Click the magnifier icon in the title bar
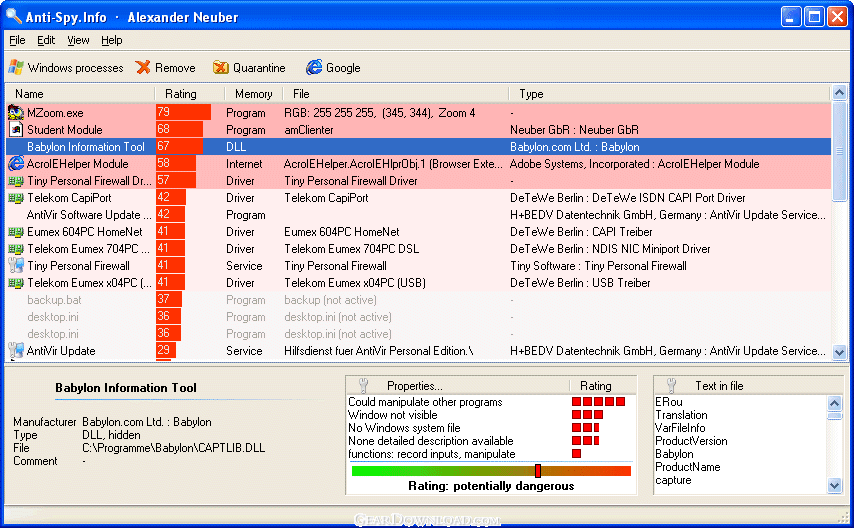The height and width of the screenshot is (528, 854). [x=14, y=16]
